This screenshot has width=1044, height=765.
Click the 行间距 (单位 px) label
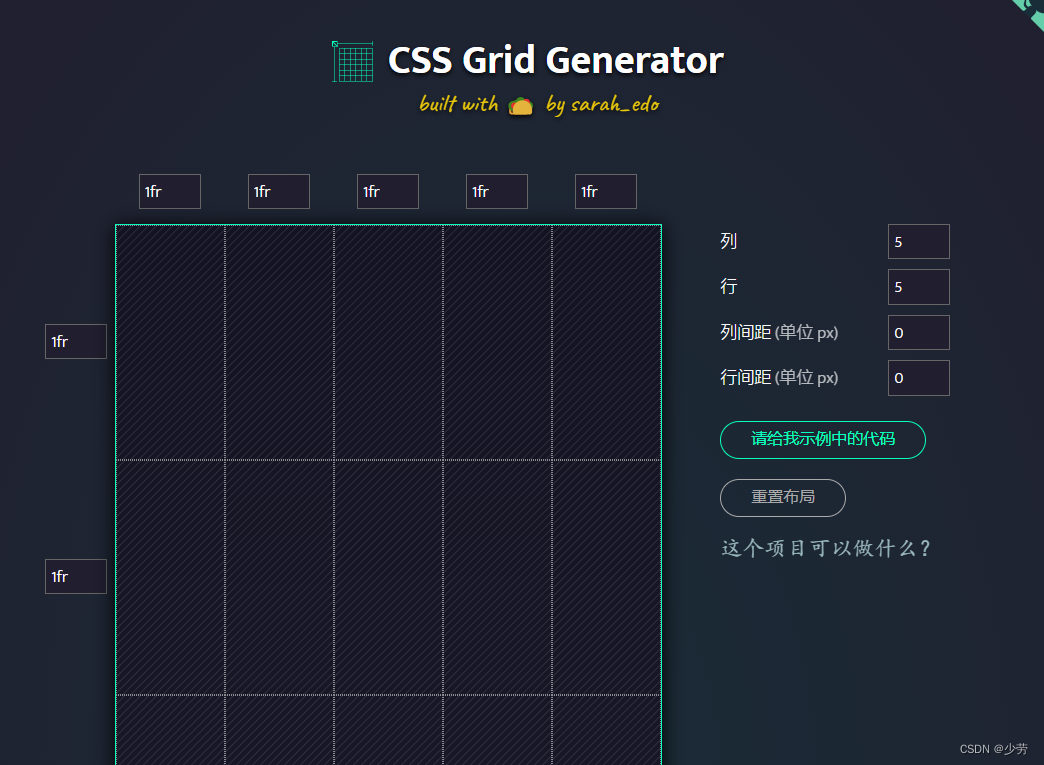(779, 378)
